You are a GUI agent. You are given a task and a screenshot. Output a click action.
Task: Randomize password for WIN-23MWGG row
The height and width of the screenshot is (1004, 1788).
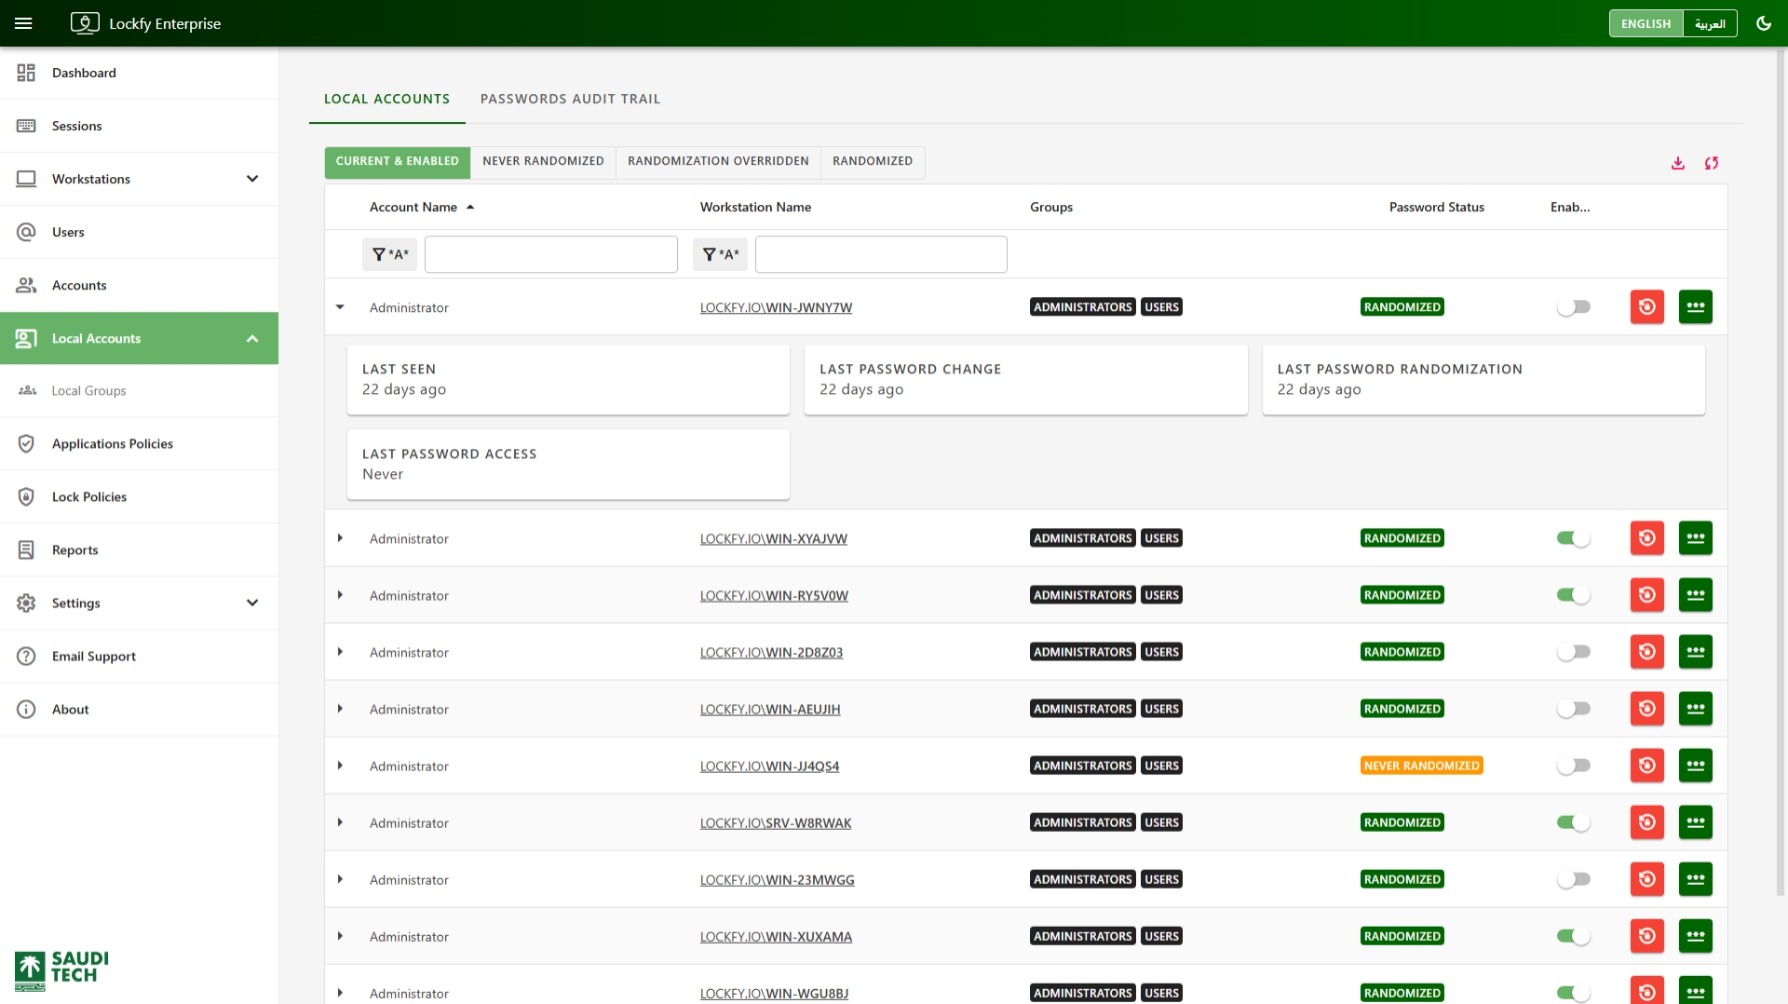(x=1647, y=880)
